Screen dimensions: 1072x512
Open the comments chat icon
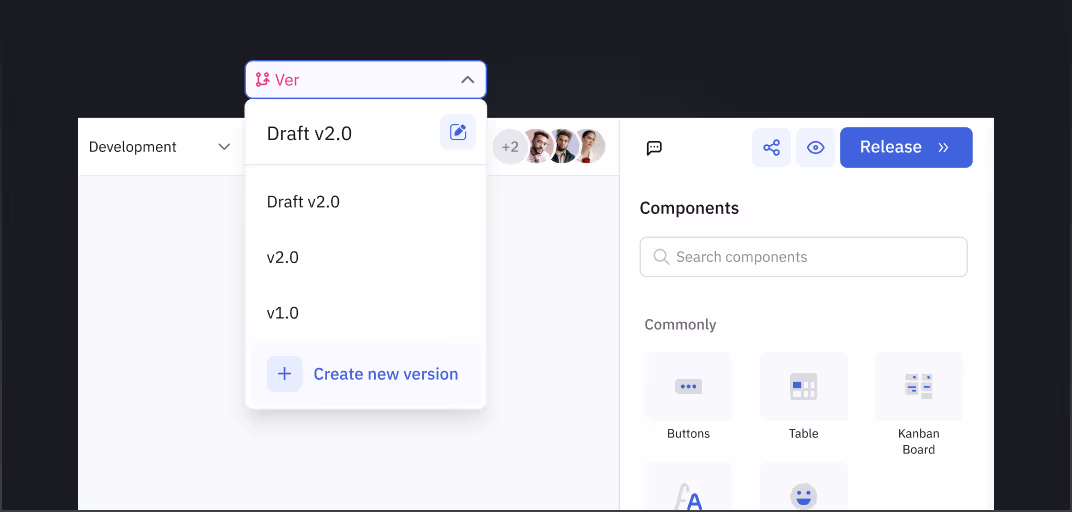click(654, 148)
